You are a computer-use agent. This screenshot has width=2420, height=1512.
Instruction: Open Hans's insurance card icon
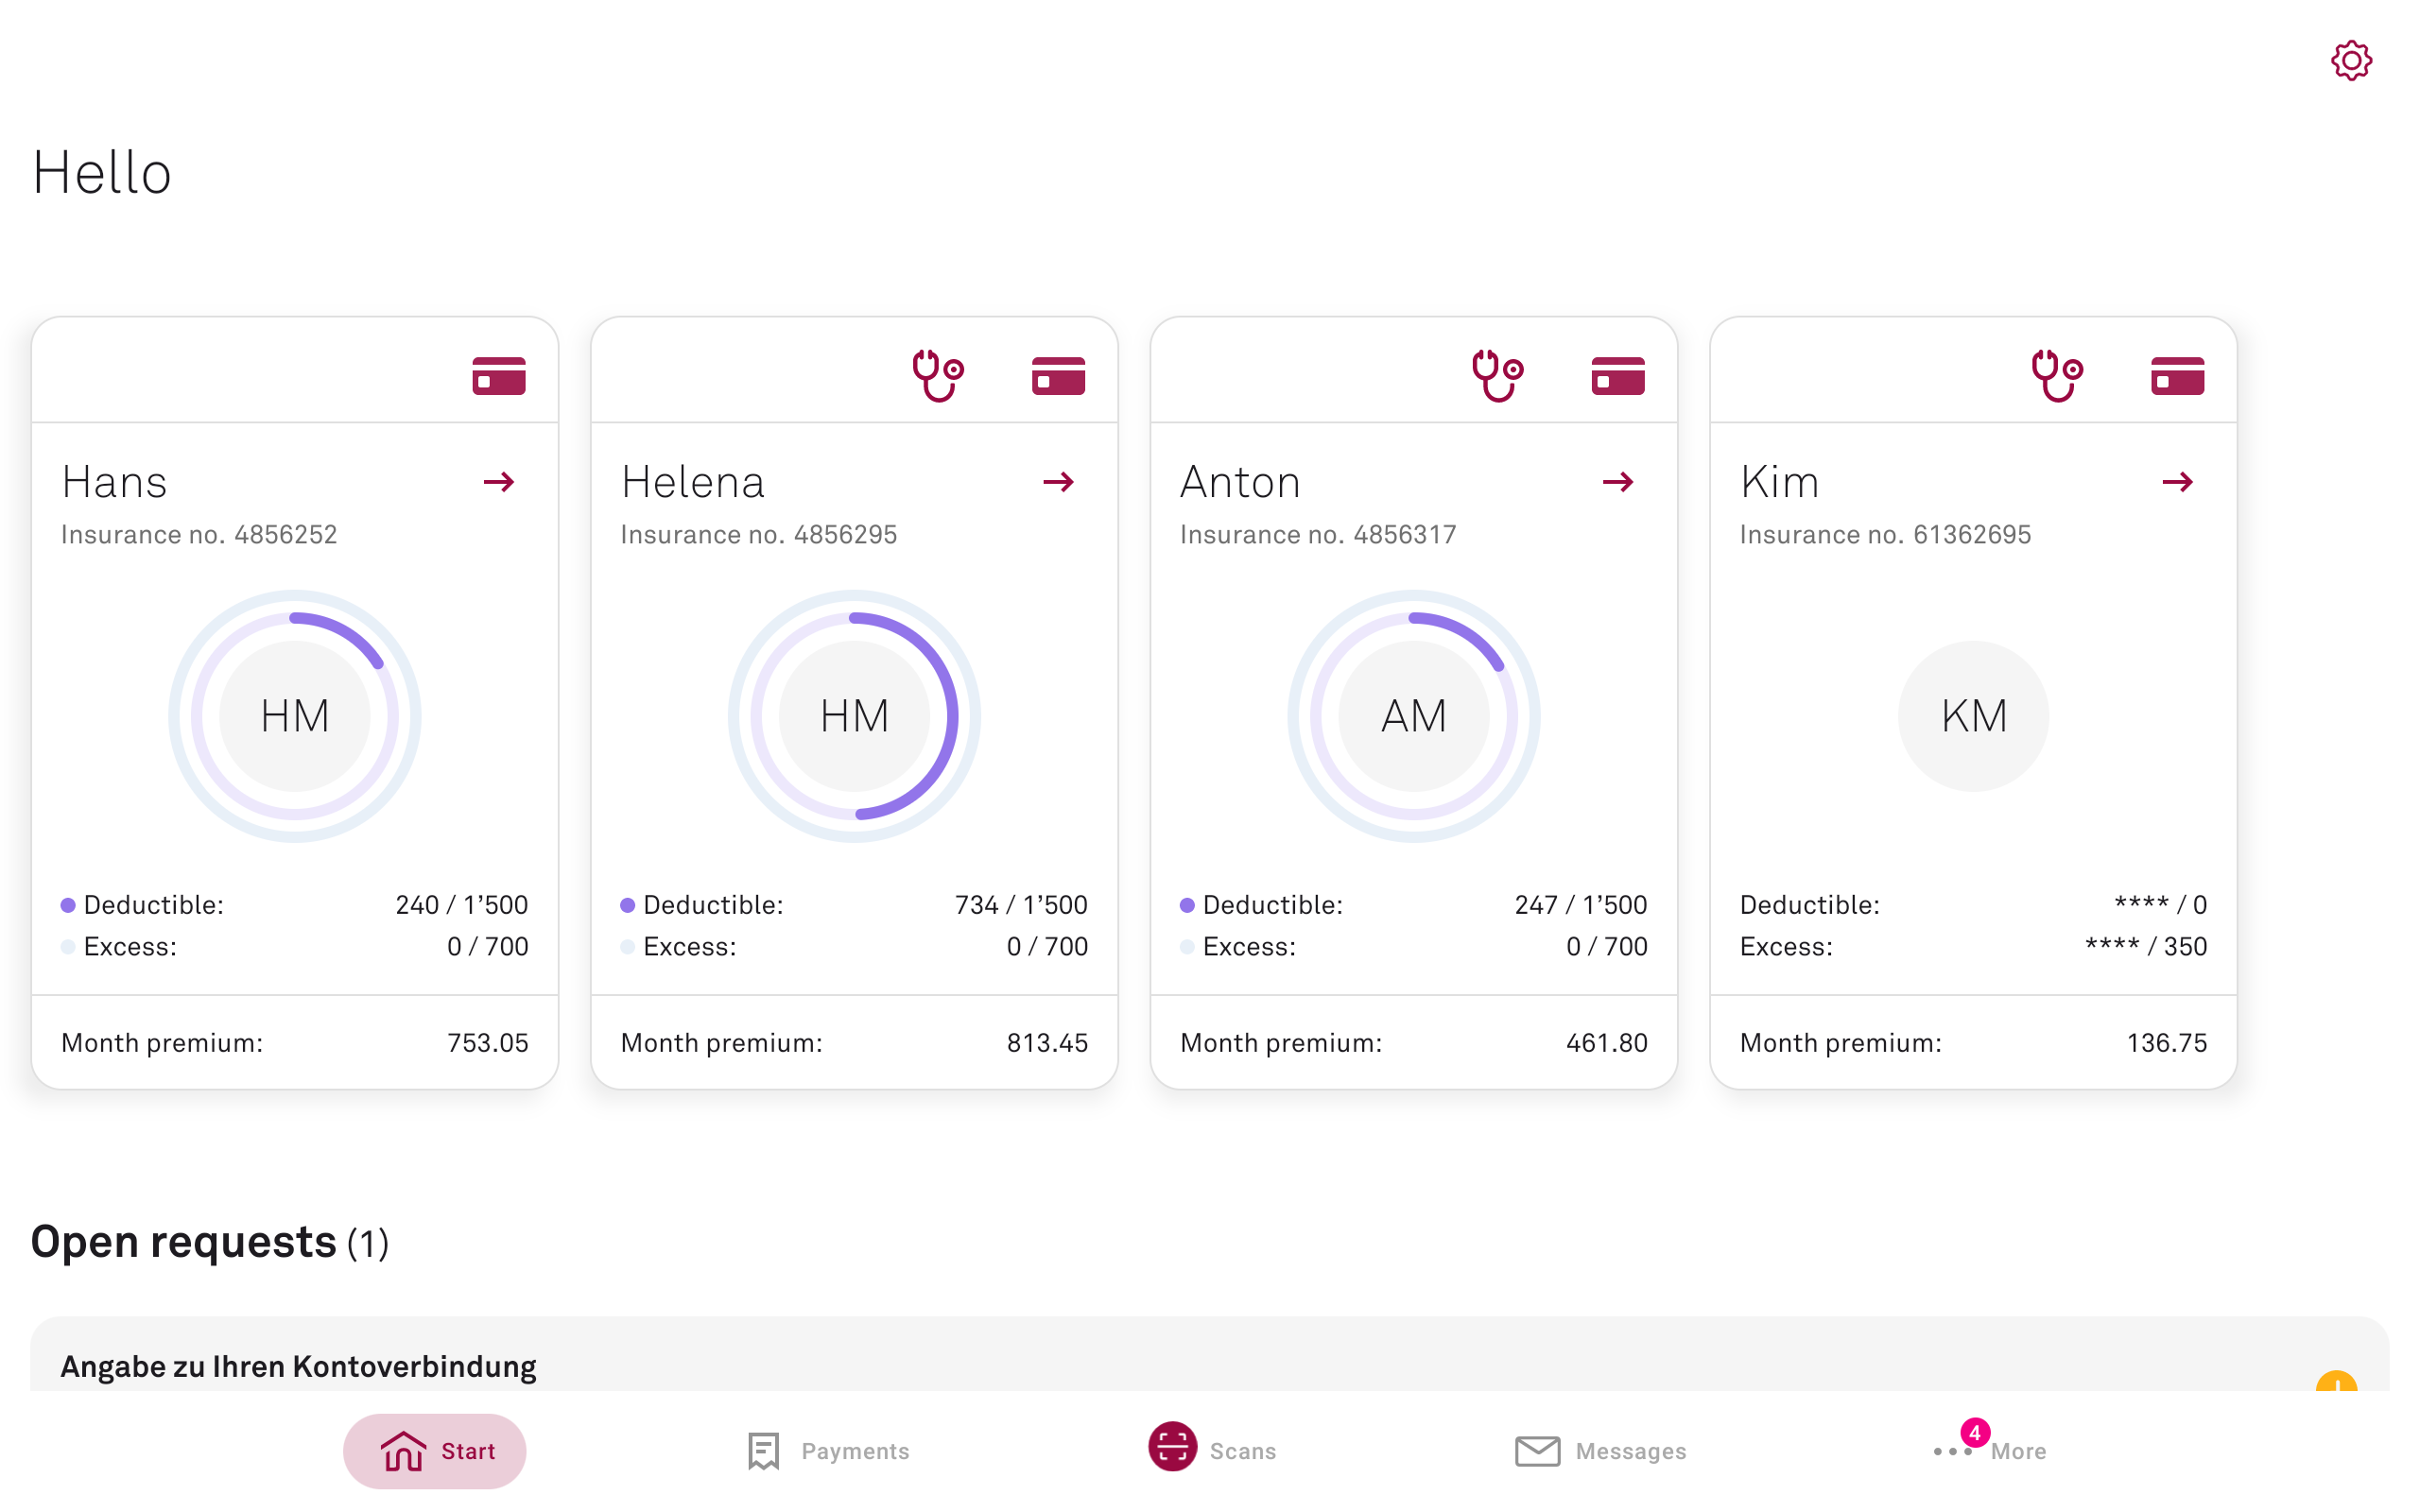tap(499, 376)
